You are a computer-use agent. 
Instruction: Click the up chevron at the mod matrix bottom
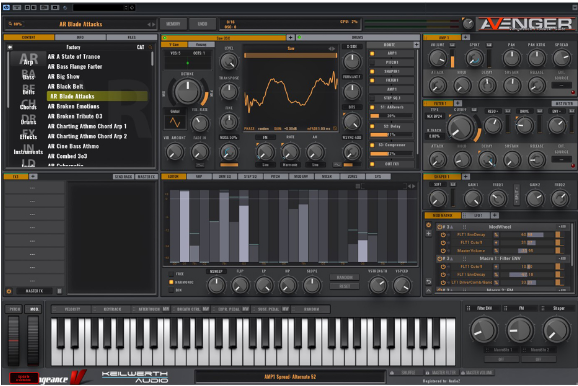click(428, 291)
